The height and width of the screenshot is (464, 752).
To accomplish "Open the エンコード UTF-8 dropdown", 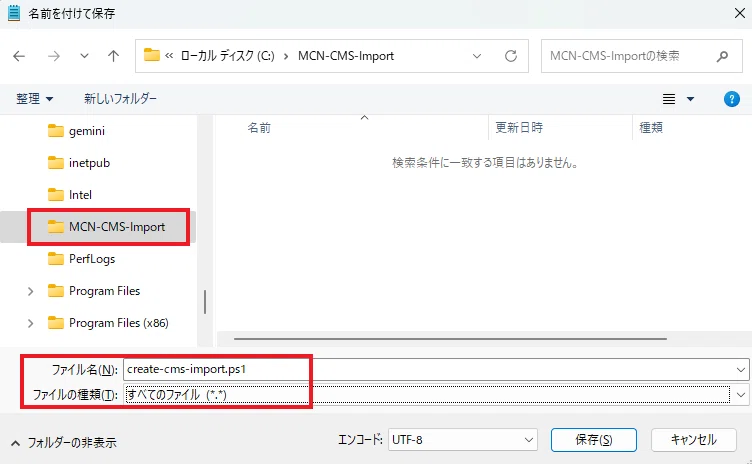I will [x=463, y=440].
